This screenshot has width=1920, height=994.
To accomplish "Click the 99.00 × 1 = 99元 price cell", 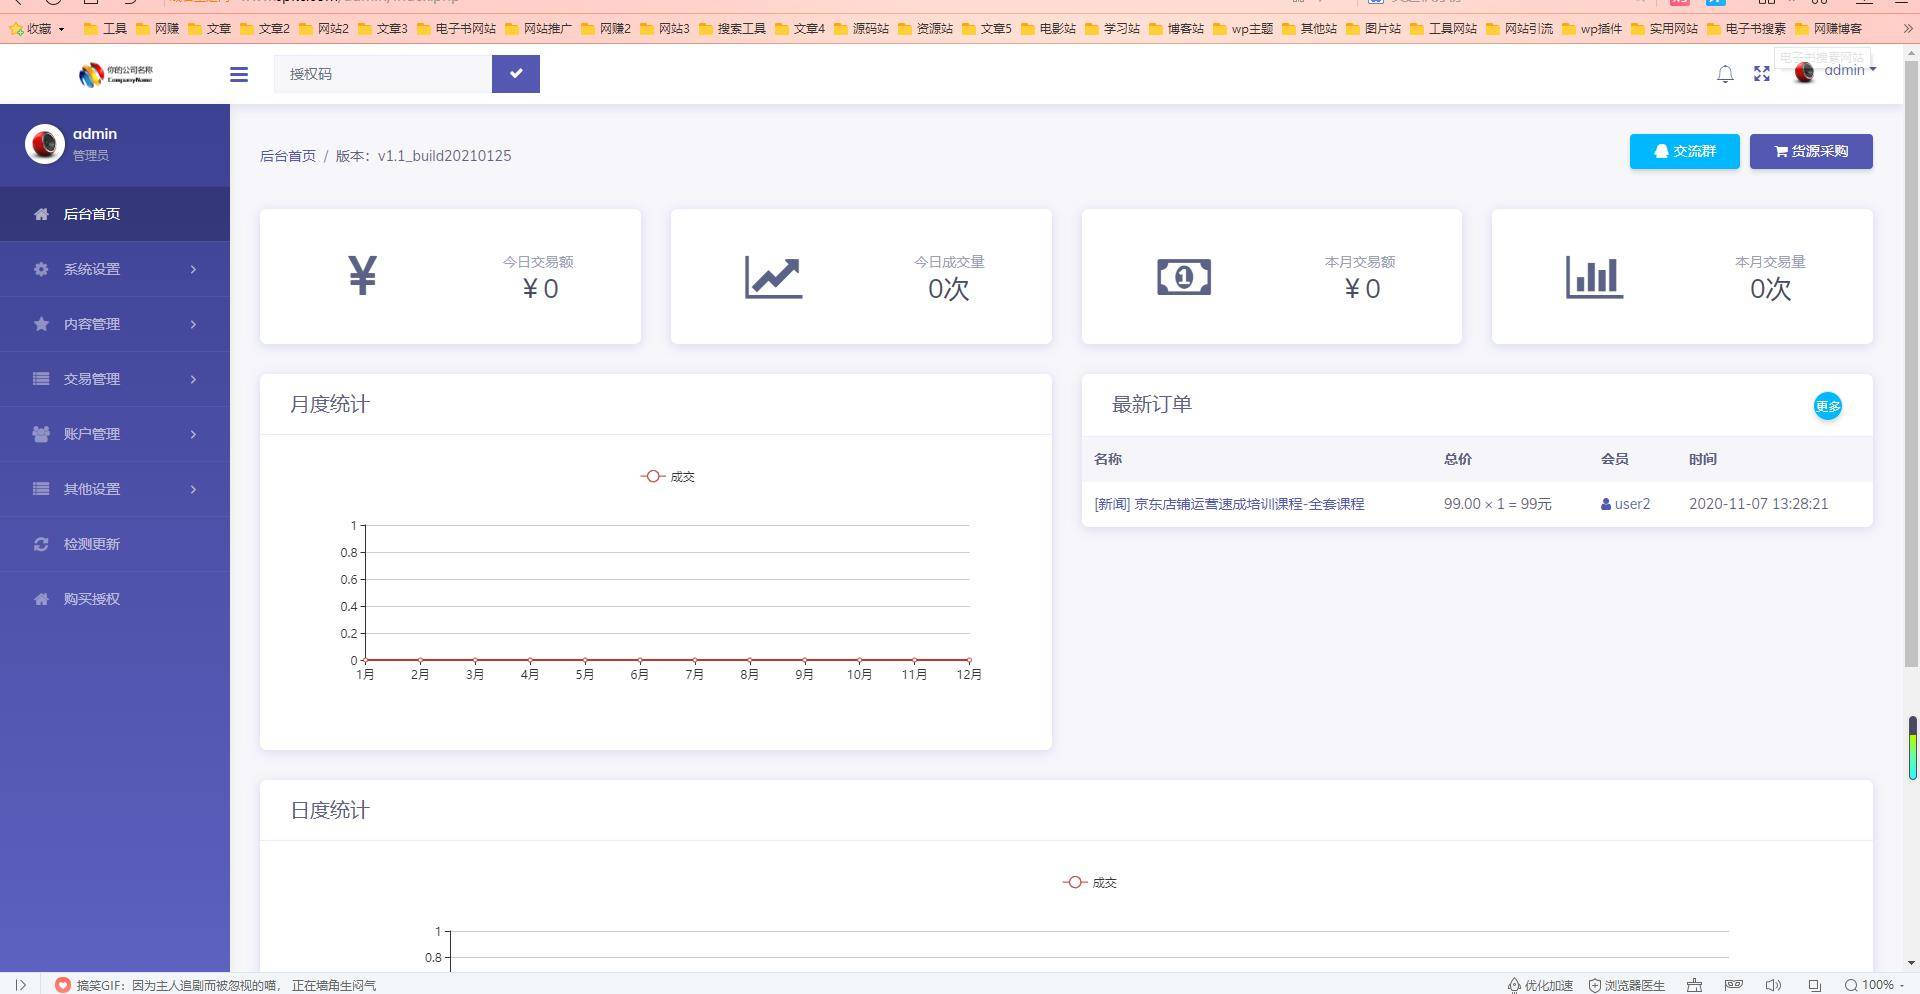I will coord(1498,504).
